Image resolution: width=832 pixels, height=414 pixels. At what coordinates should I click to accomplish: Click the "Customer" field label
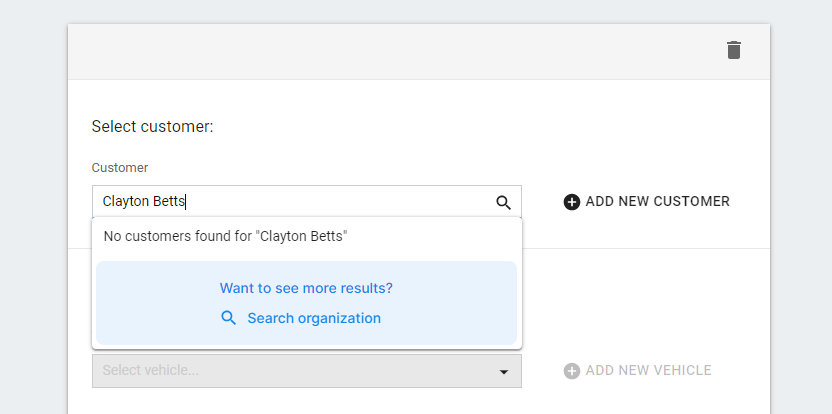point(120,168)
